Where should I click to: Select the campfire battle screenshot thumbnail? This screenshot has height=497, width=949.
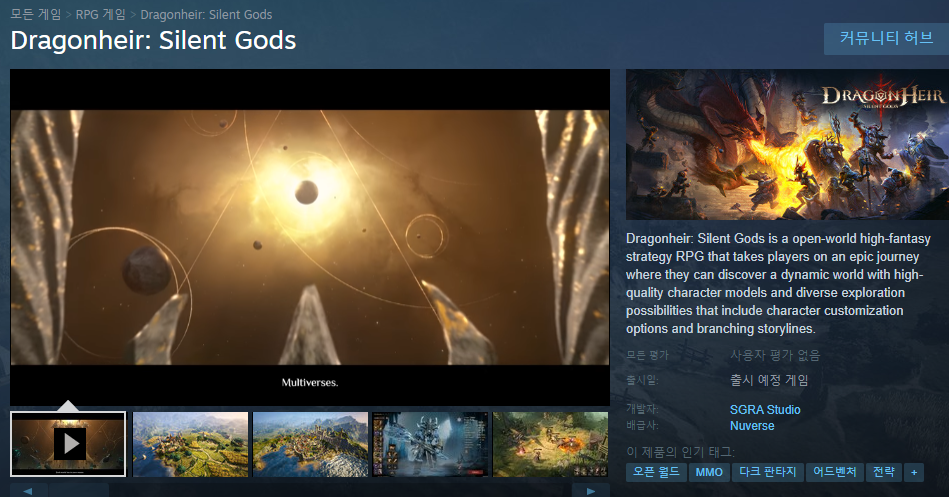point(550,444)
